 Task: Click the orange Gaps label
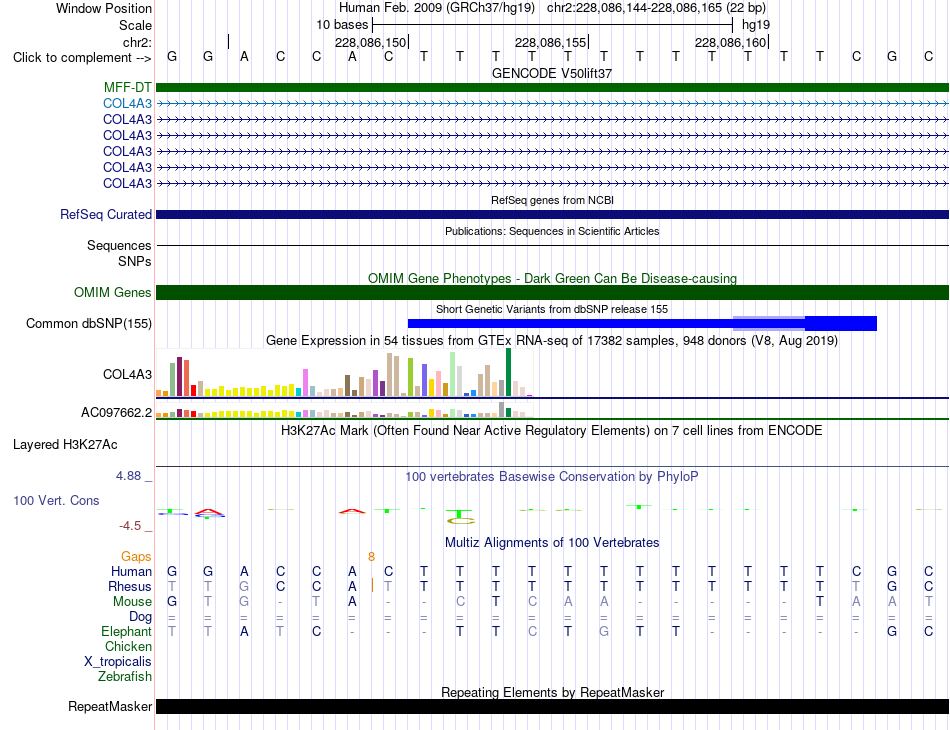(x=136, y=556)
